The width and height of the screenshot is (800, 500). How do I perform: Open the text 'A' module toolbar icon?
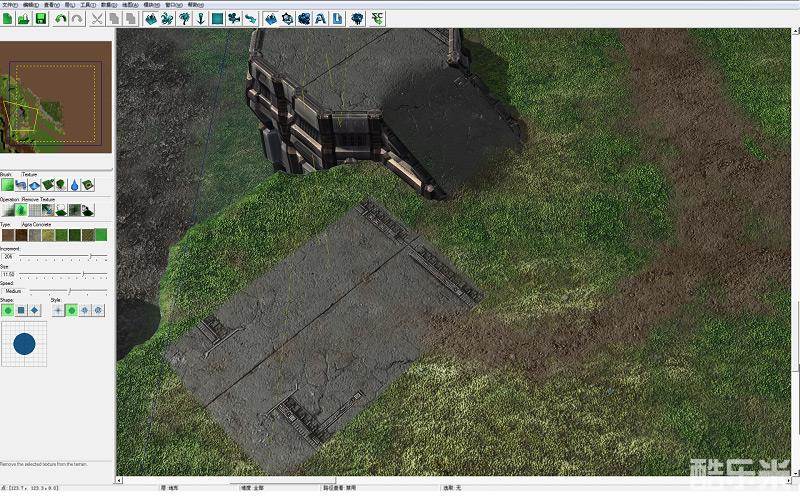[x=320, y=18]
